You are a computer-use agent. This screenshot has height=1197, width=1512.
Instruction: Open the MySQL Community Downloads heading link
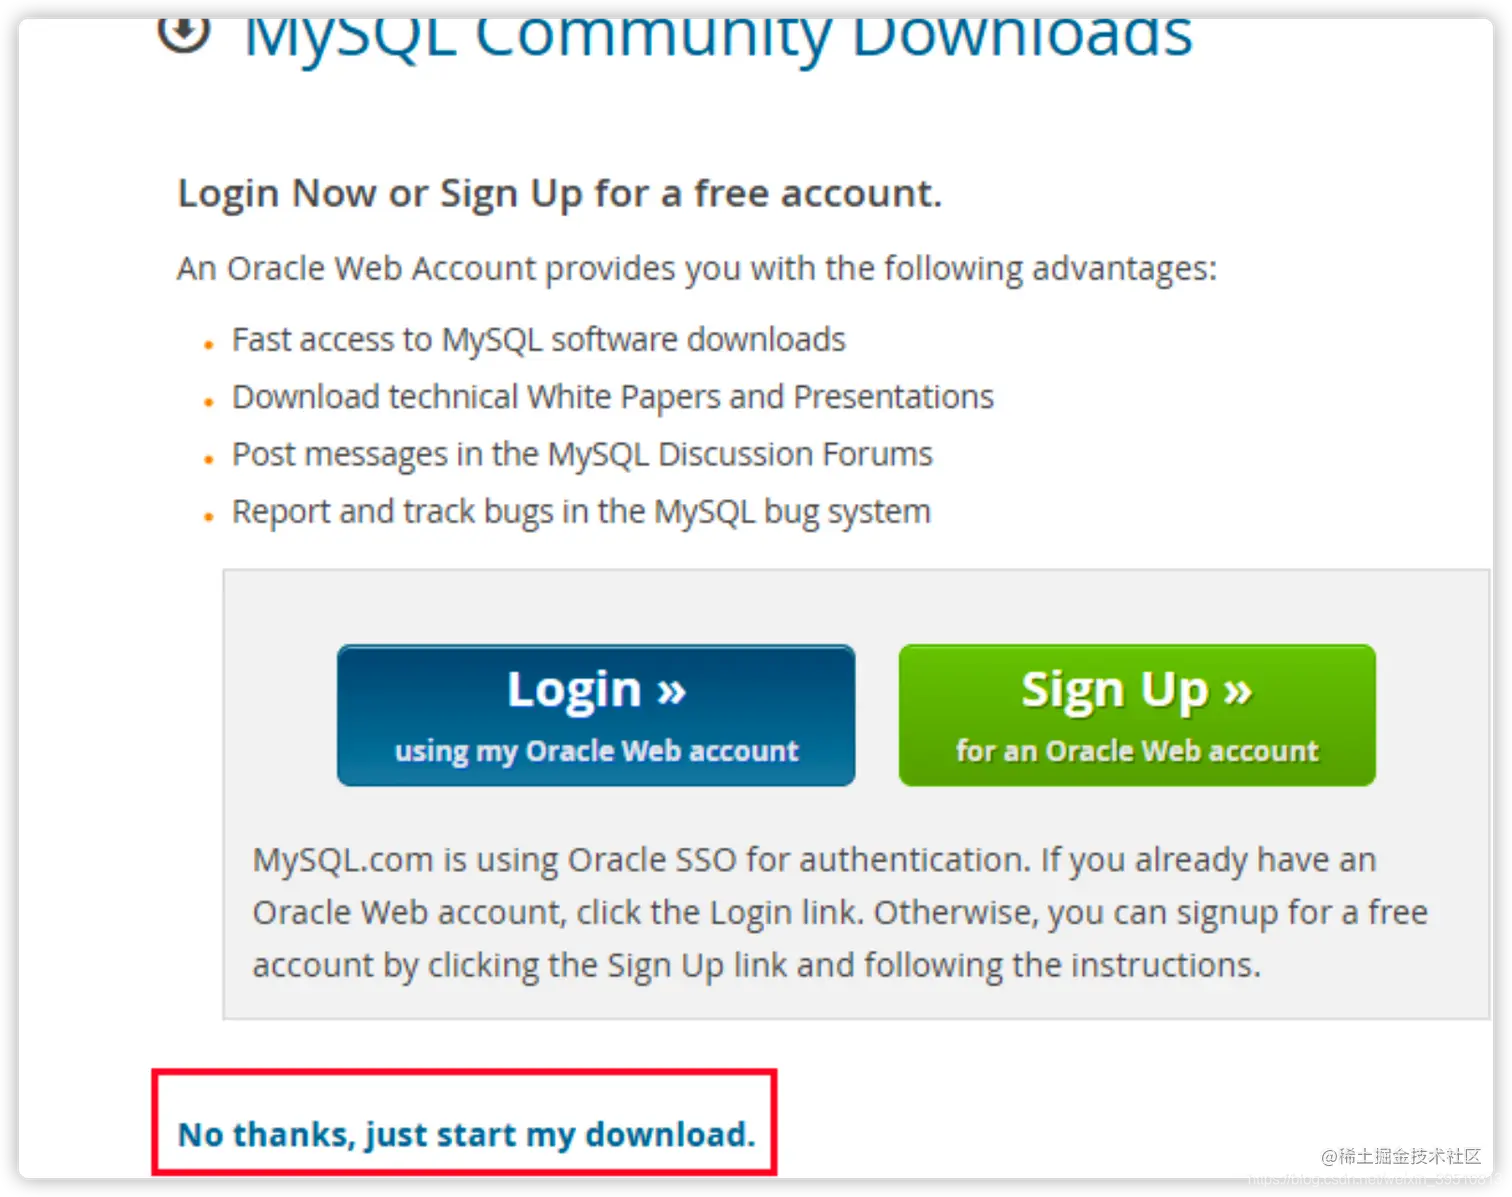pos(718,38)
